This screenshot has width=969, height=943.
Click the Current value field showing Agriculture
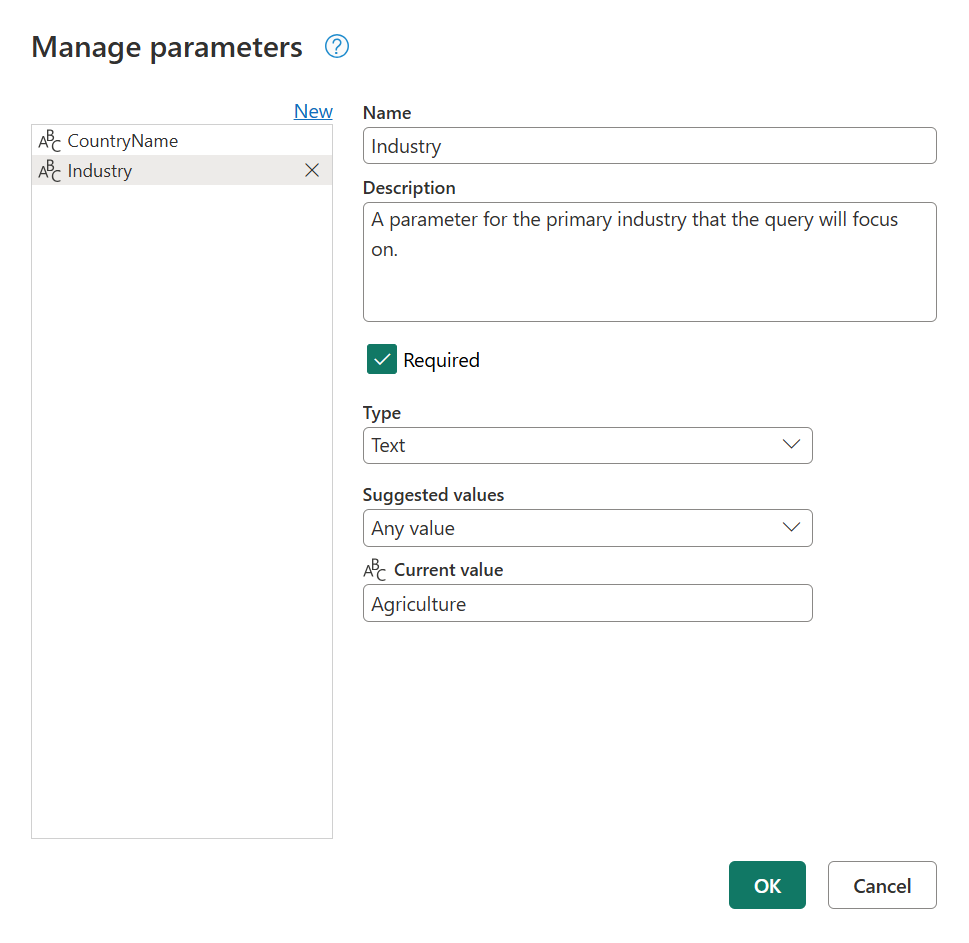click(587, 603)
